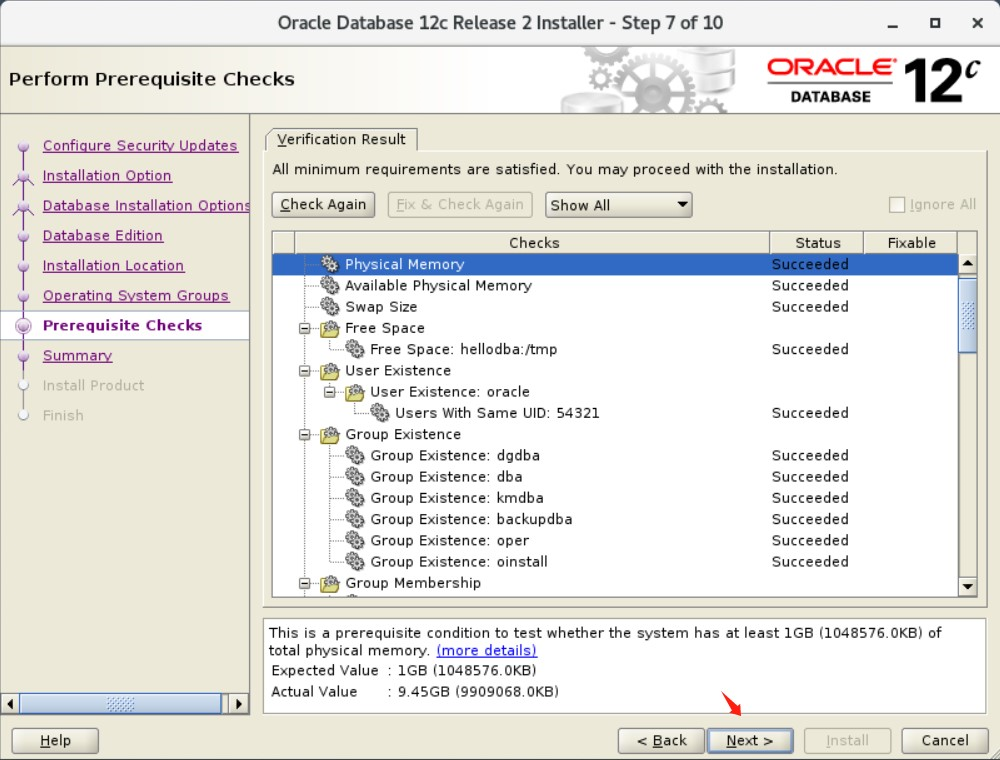The image size is (1000, 760).
Task: Click step bullet for Installation Option
Action: pos(24,176)
